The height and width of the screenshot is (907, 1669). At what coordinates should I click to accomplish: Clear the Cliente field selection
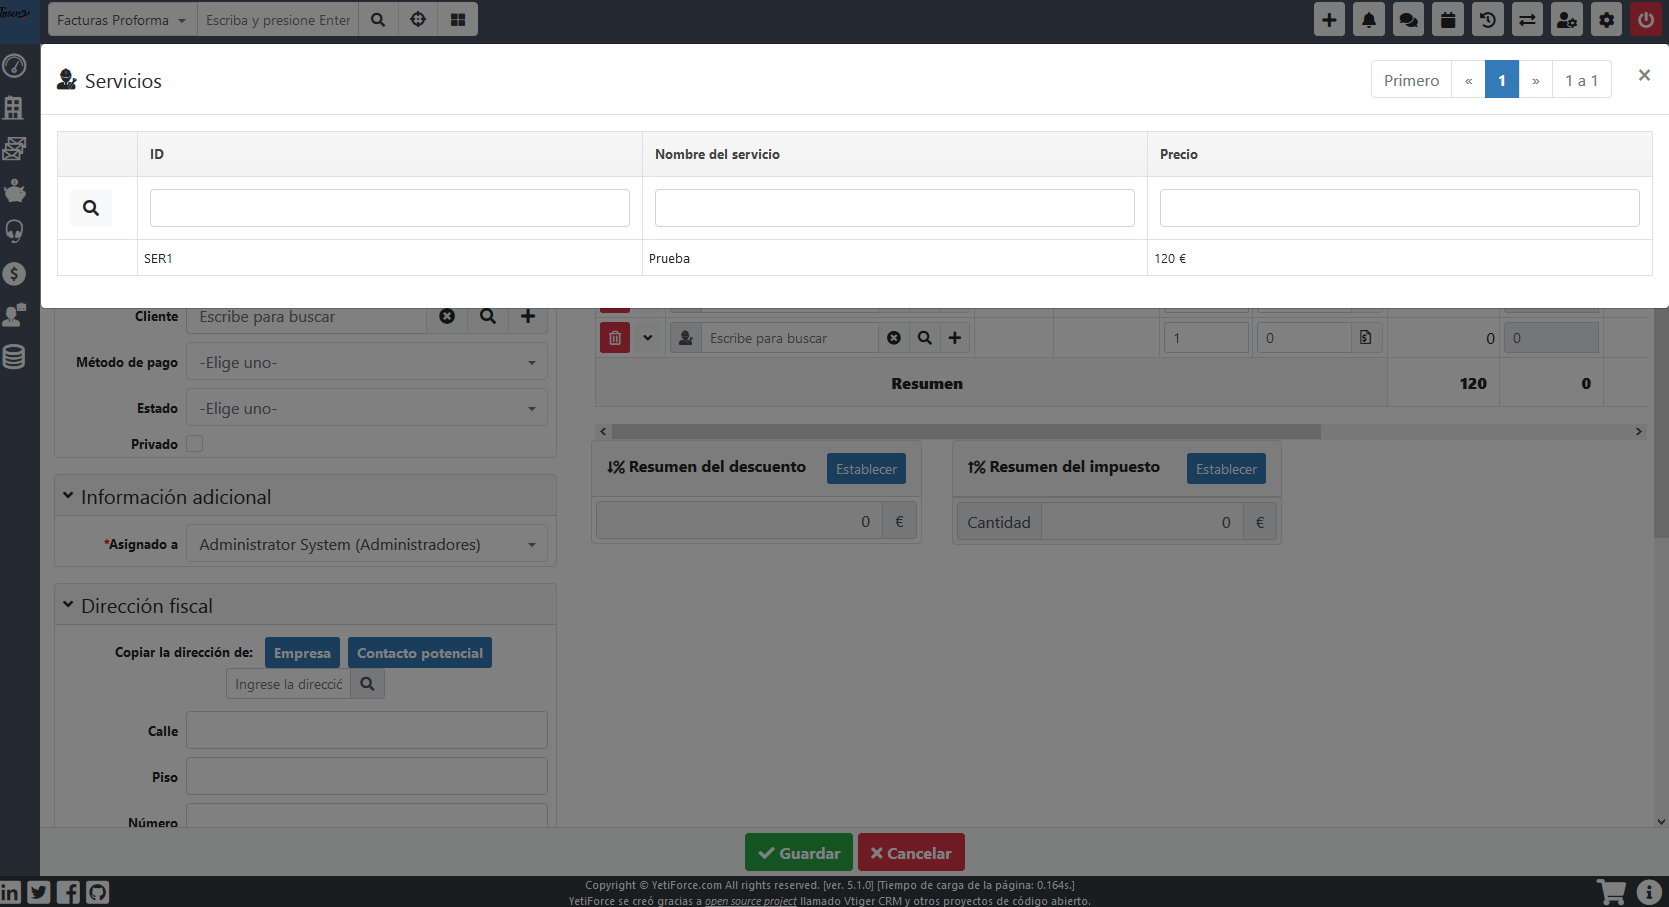tap(447, 316)
